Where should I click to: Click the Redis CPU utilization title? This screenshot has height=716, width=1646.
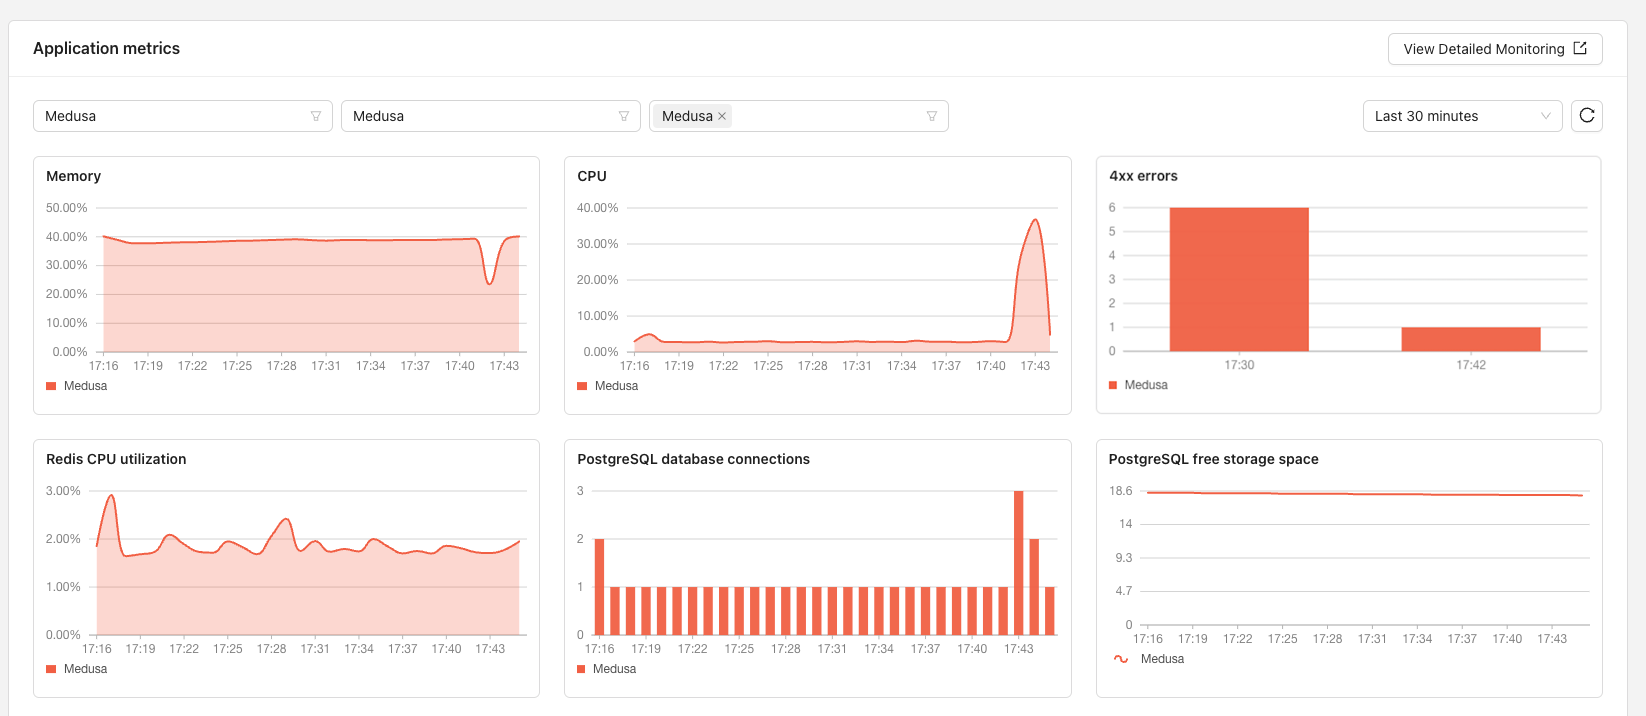click(116, 459)
